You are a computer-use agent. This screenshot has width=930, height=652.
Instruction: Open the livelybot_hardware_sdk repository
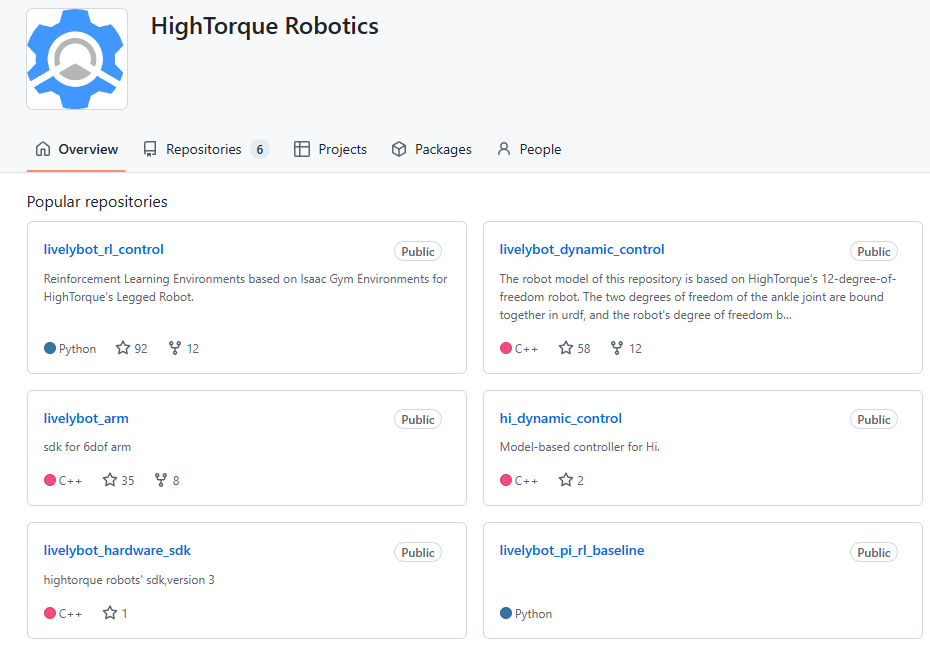click(x=117, y=550)
